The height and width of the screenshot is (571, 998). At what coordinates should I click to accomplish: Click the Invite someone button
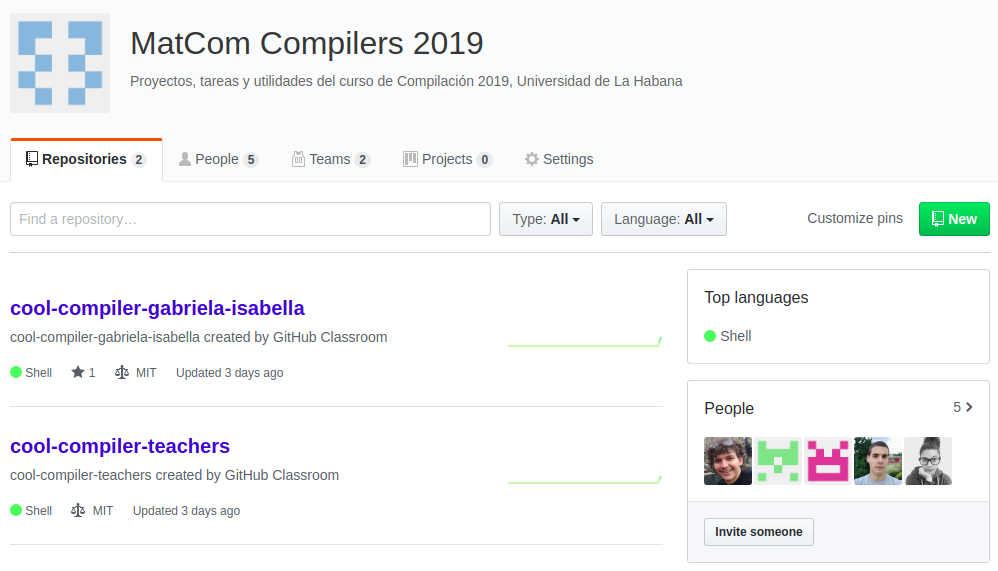coord(759,532)
